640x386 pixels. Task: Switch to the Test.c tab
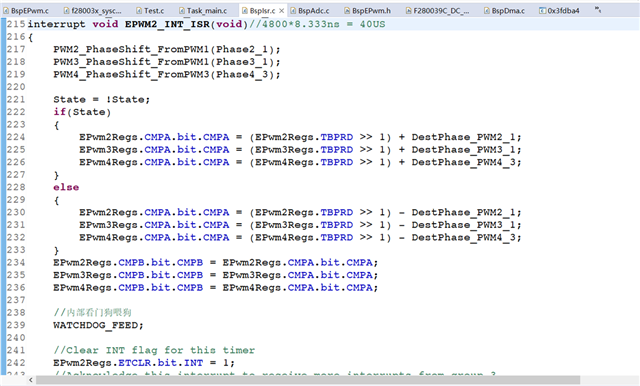(150, 11)
